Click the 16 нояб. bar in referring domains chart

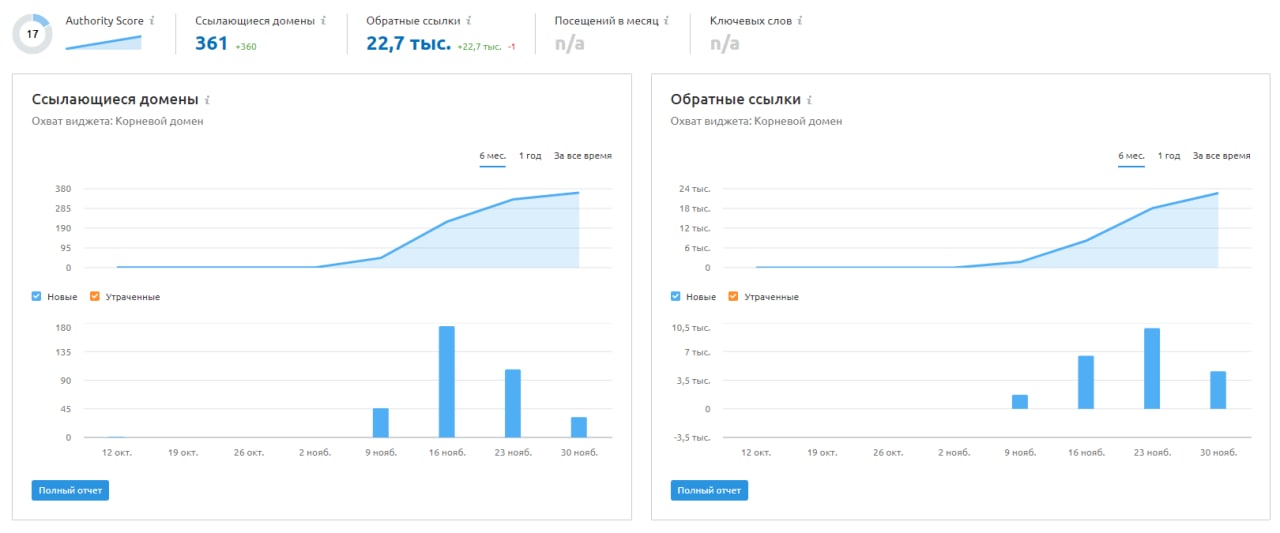[447, 382]
